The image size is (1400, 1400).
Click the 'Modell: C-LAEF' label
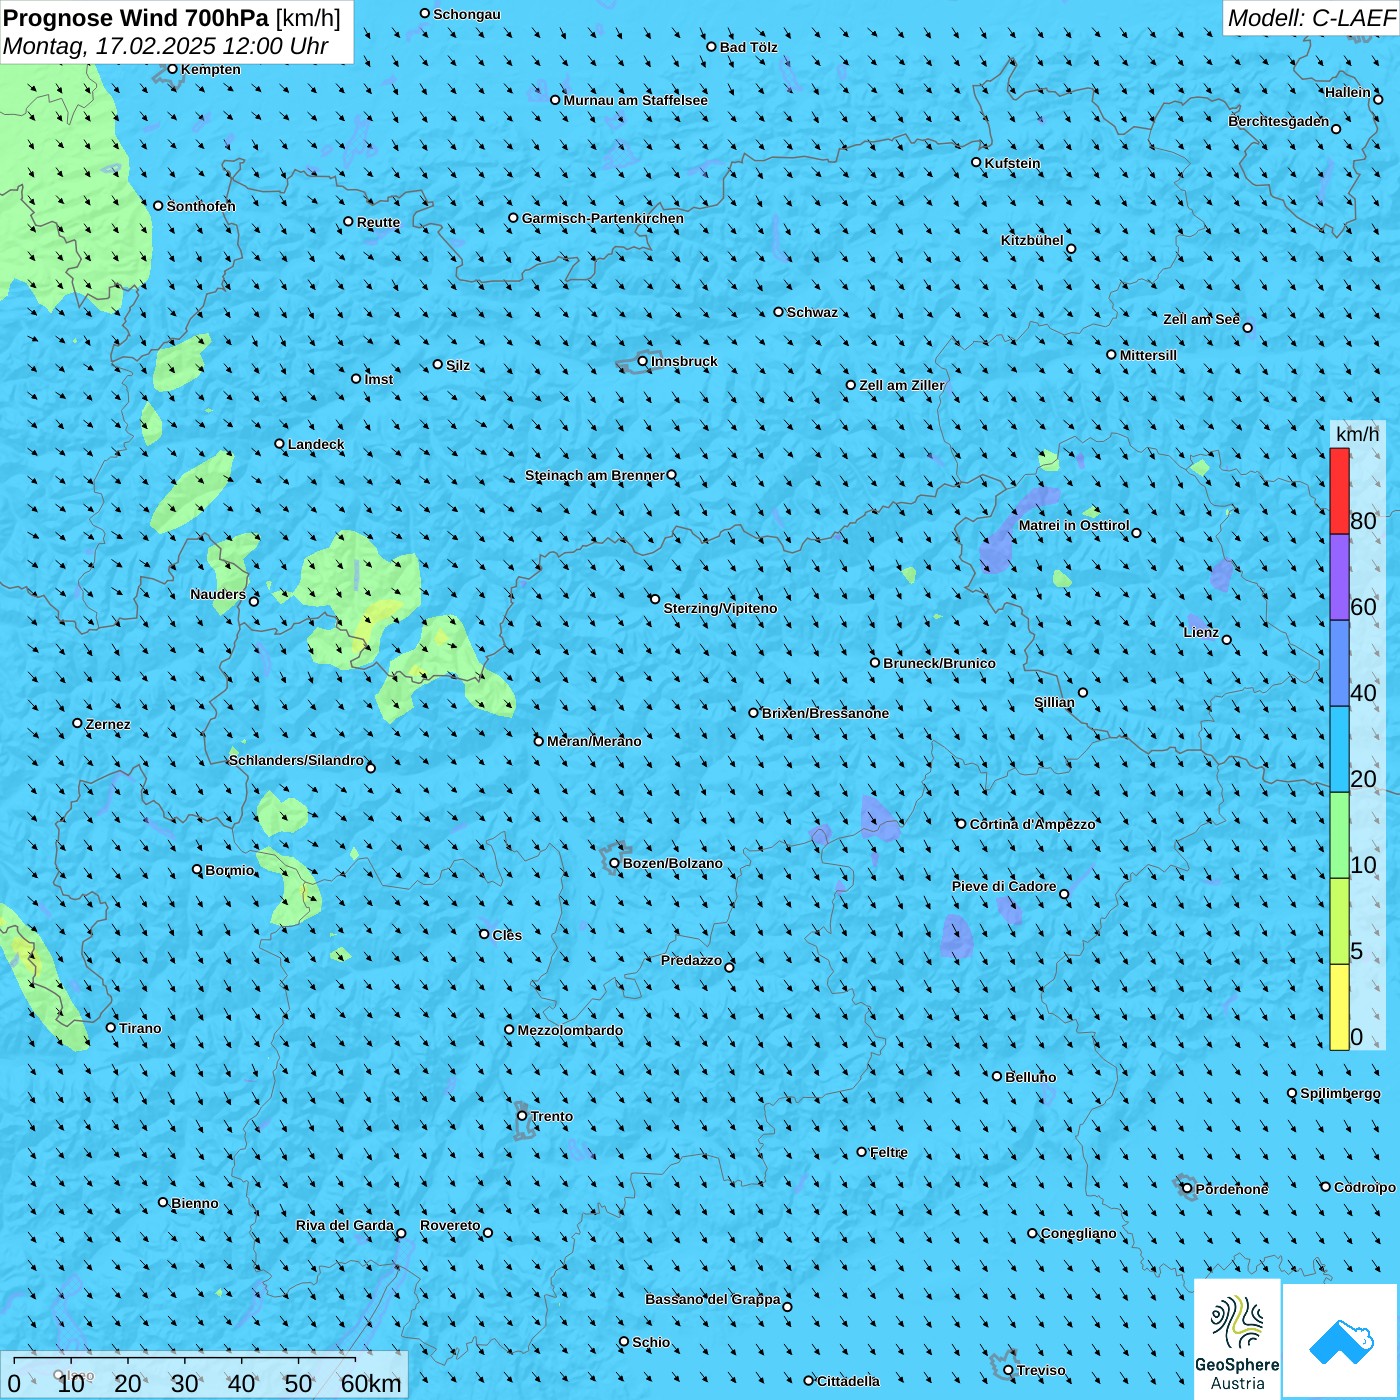pos(1311,18)
